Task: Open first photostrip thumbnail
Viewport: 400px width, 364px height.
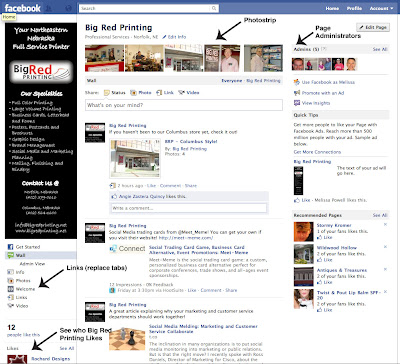Action: [x=104, y=58]
